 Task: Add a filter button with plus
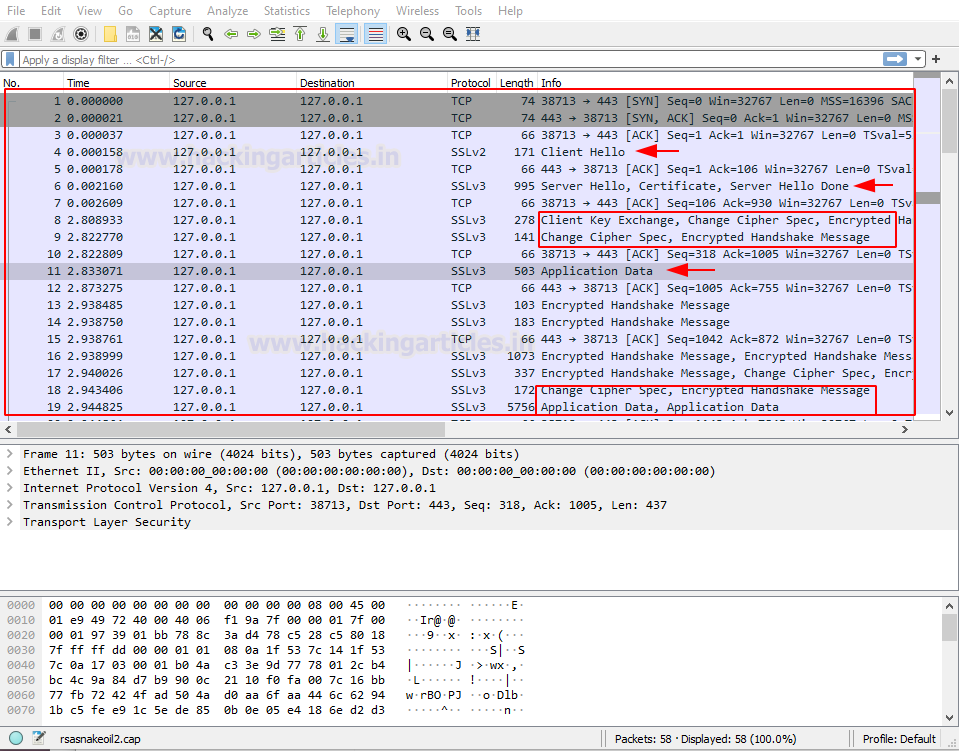pos(936,59)
